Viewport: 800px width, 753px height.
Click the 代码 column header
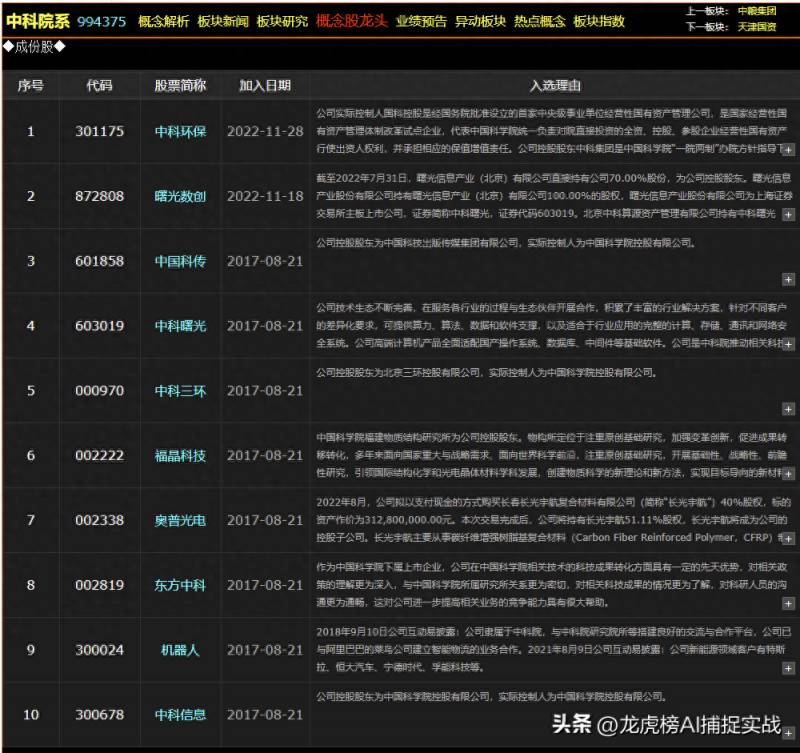[99, 85]
